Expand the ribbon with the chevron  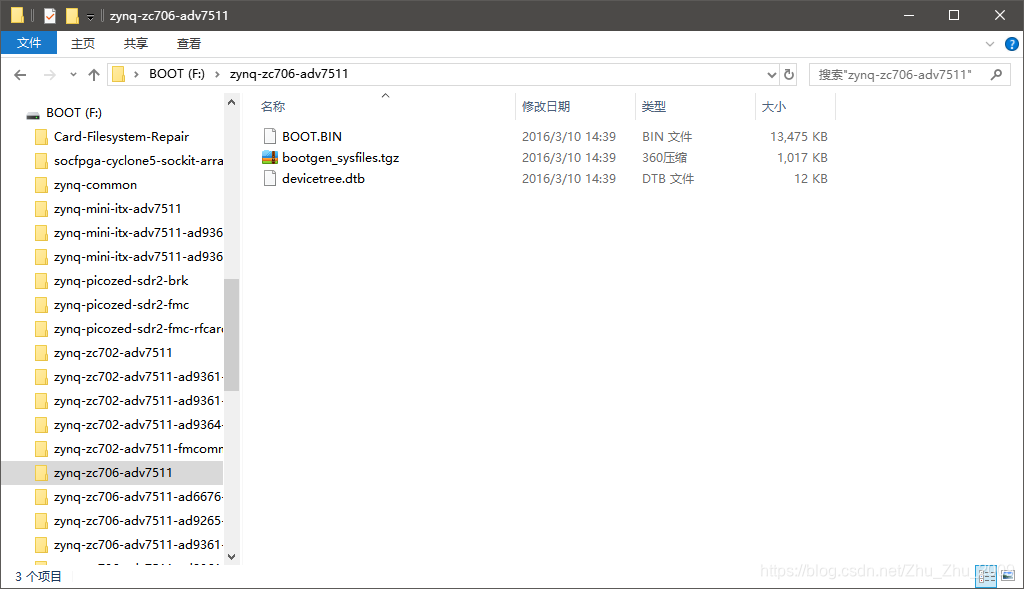click(989, 44)
